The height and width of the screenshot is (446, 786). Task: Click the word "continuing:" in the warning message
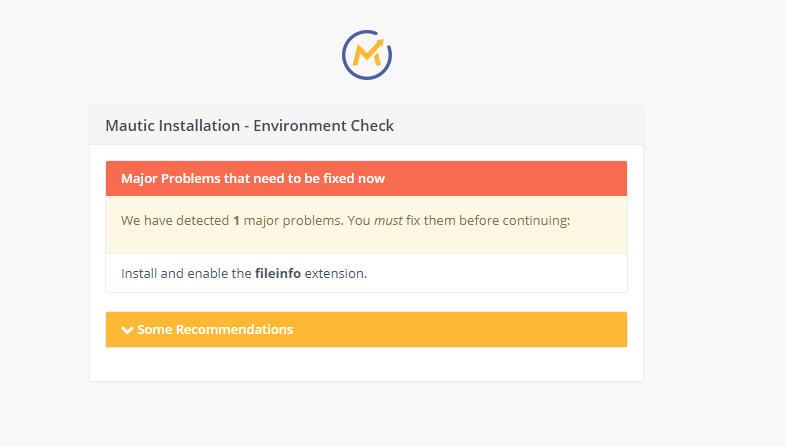(534, 220)
